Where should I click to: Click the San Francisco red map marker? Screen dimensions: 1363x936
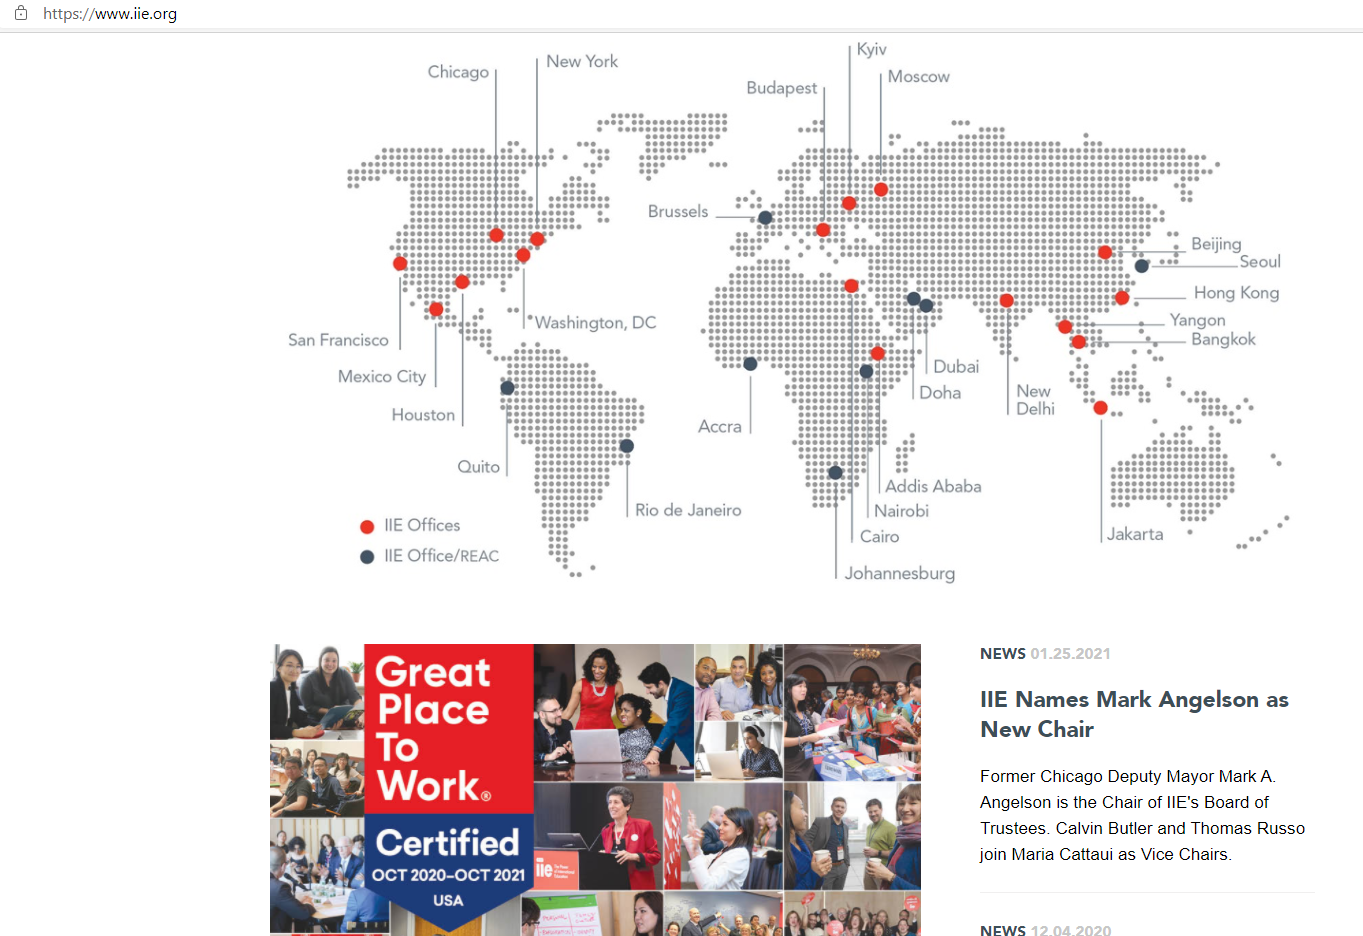click(x=400, y=263)
